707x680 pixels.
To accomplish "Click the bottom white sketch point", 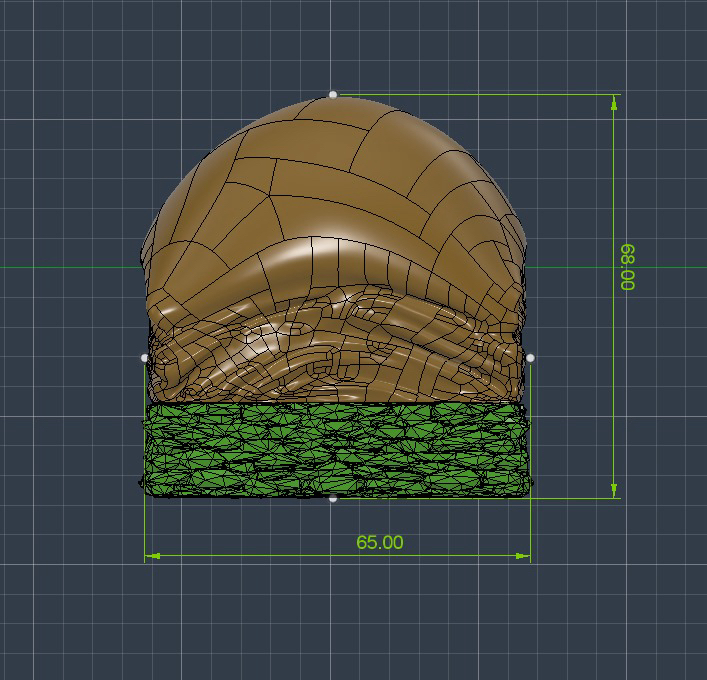I will point(333,499).
